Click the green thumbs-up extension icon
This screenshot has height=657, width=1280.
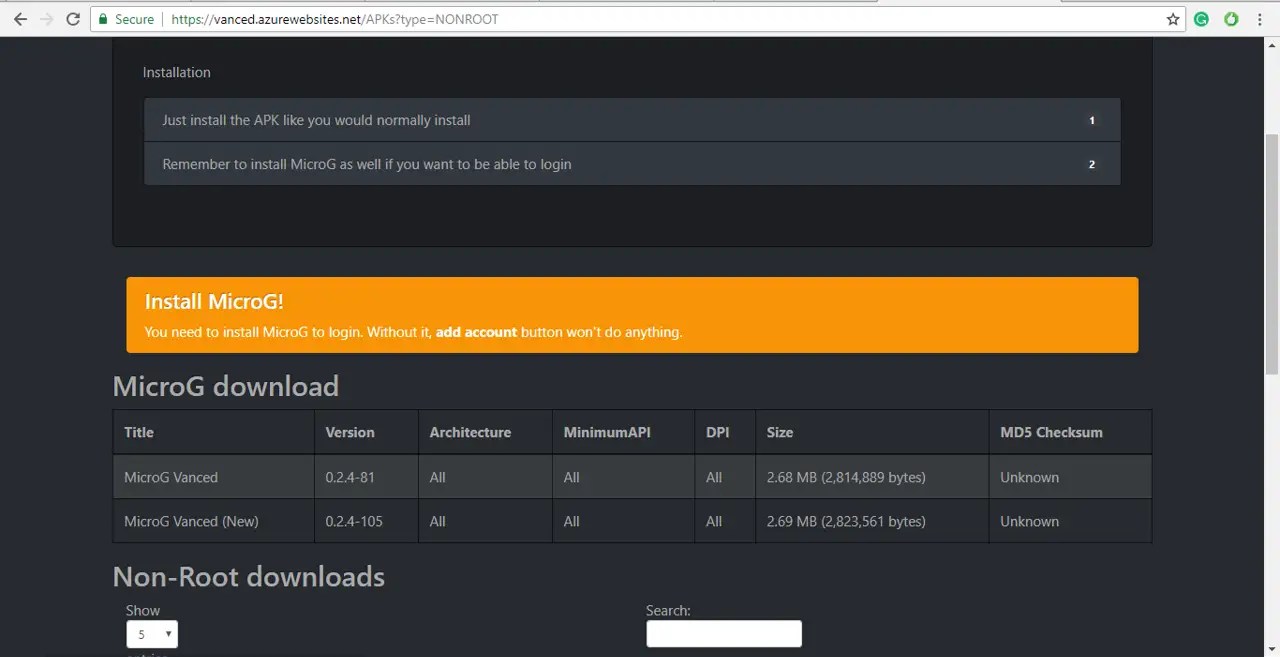(1229, 19)
